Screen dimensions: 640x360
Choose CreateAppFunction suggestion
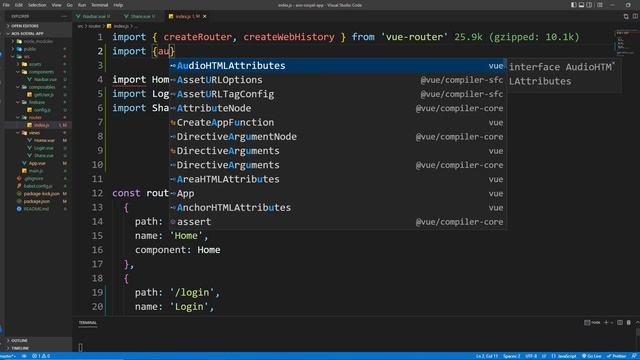point(338,122)
